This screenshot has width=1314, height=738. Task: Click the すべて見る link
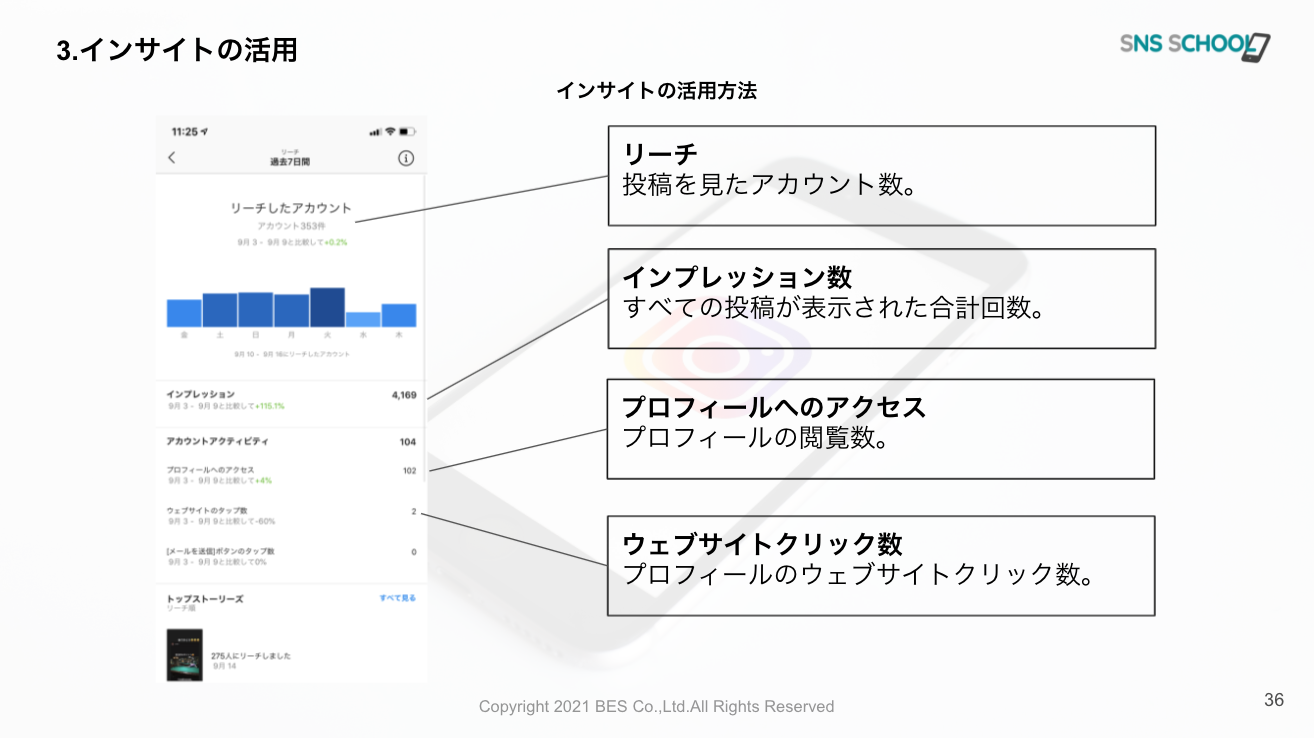click(x=397, y=598)
